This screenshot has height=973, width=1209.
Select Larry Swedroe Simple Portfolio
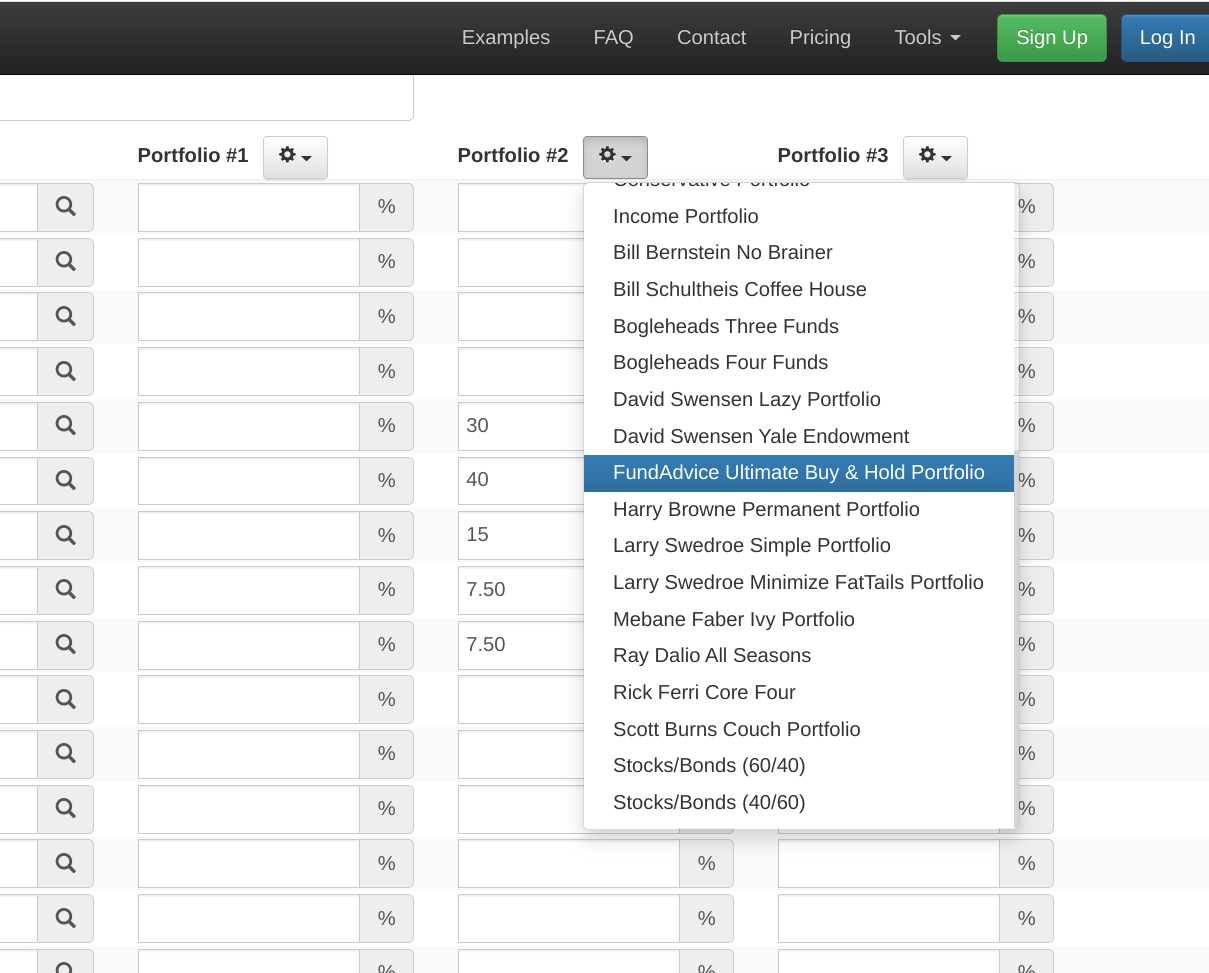tap(799, 546)
